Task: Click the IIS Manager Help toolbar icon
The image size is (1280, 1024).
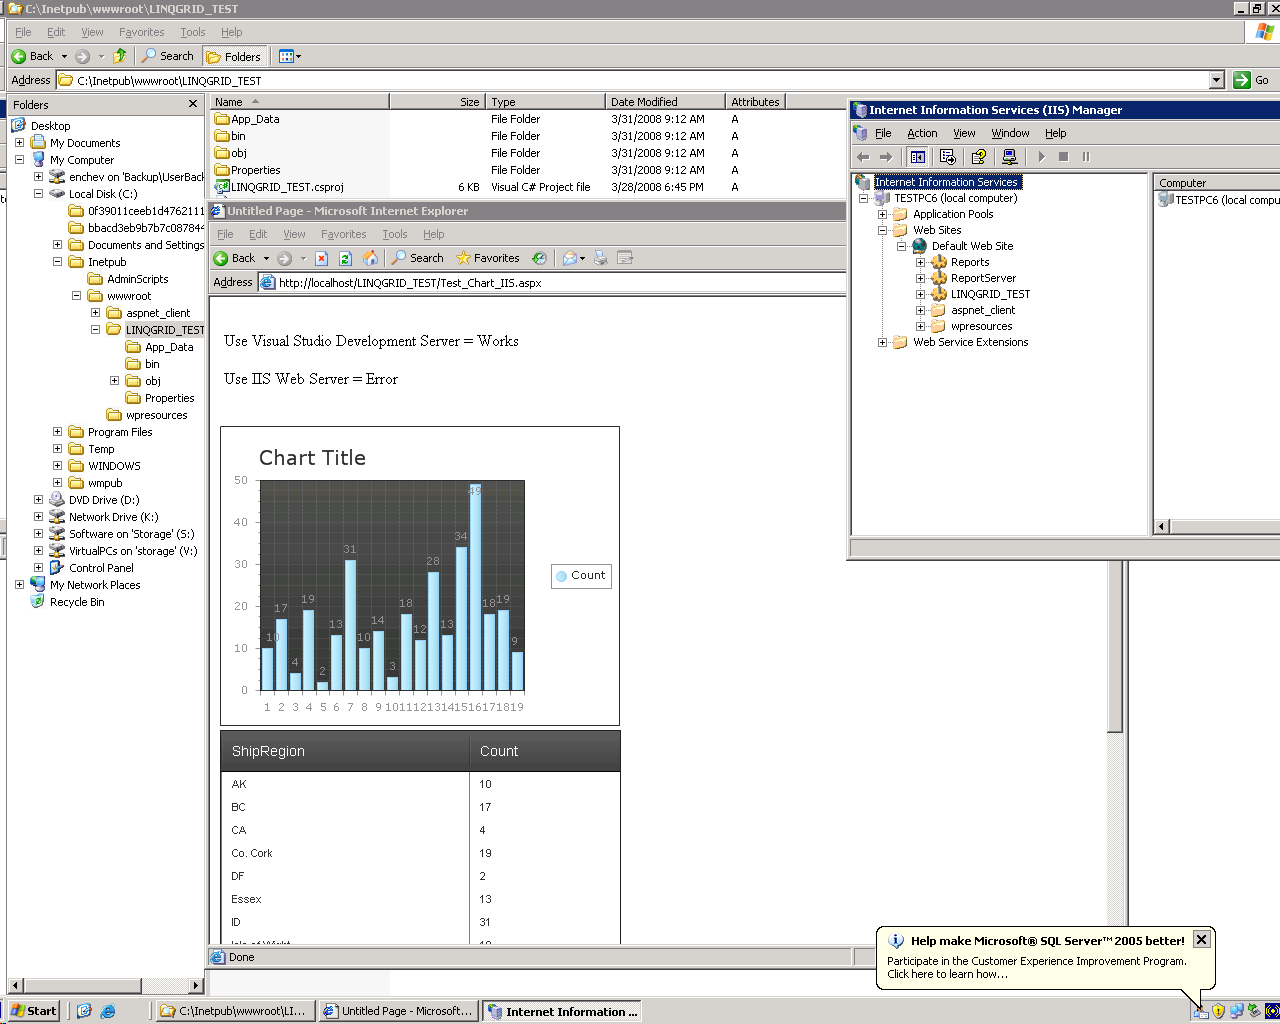Action: pyautogui.click(x=979, y=157)
